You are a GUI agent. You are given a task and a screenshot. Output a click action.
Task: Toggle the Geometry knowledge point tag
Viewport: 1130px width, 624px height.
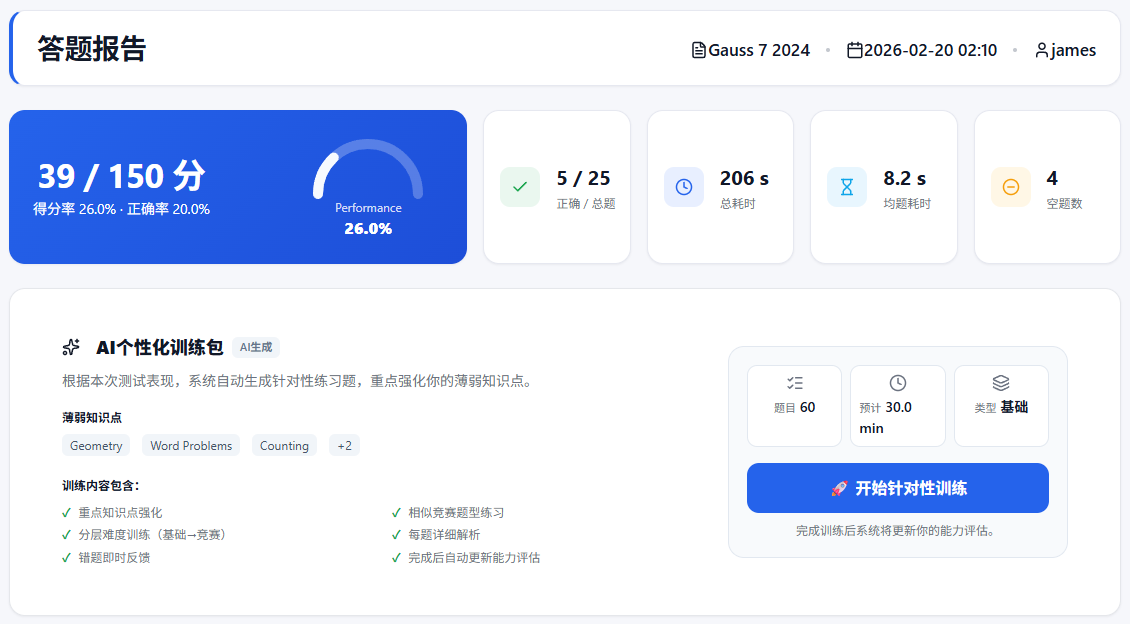point(95,445)
